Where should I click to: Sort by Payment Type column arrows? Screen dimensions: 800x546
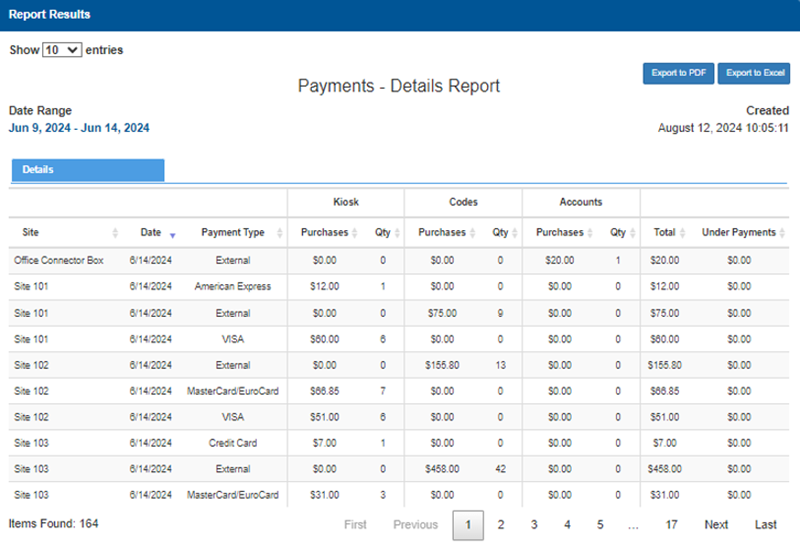[279, 233]
